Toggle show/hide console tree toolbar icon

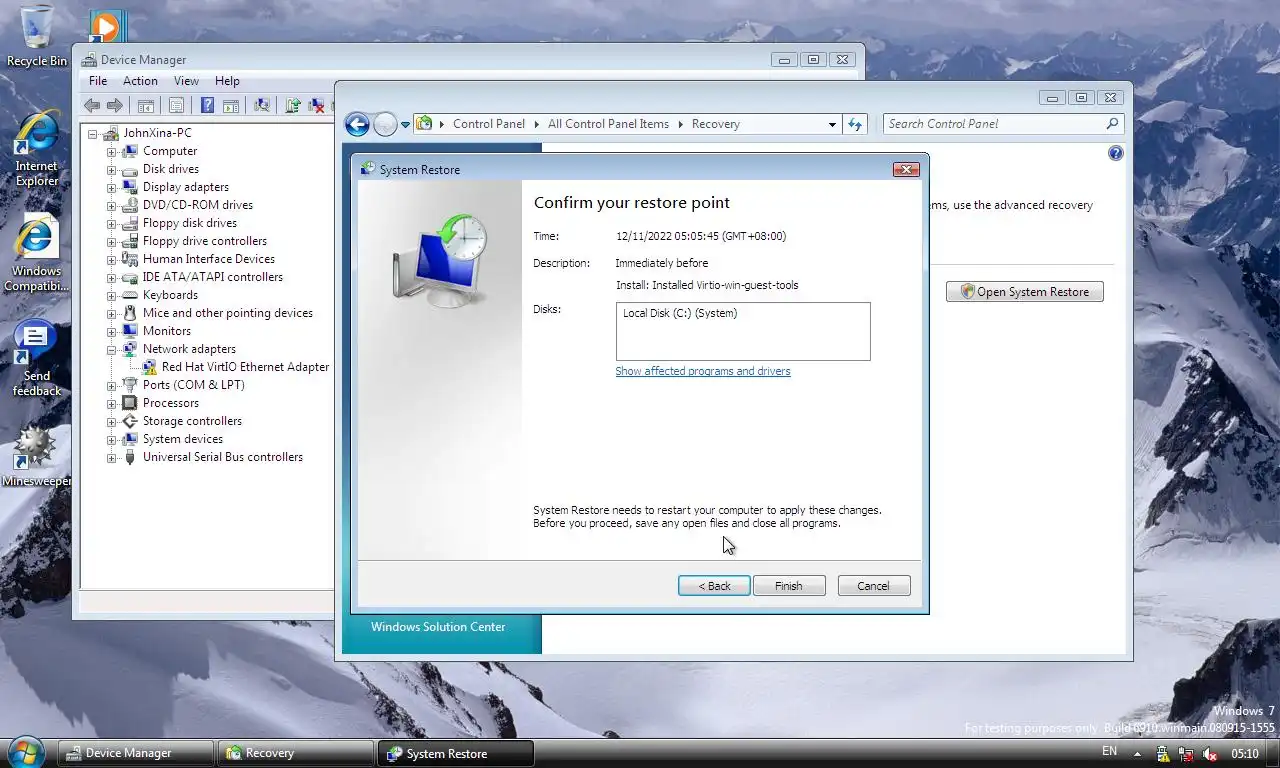pos(146,105)
